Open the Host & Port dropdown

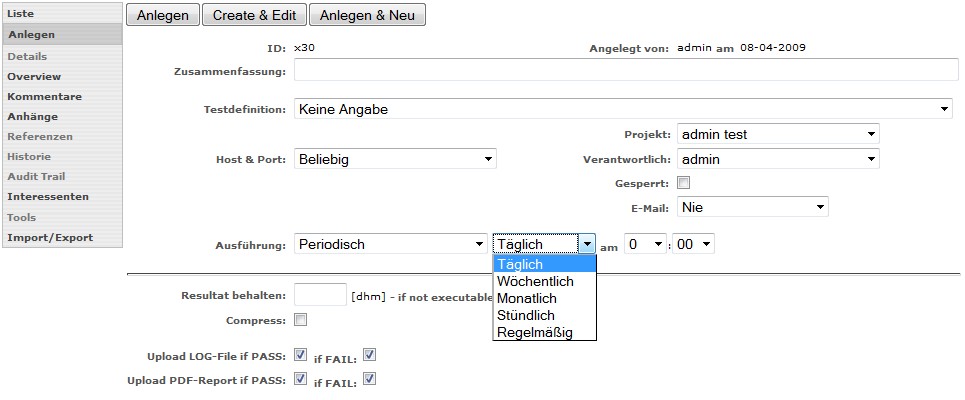[x=395, y=159]
